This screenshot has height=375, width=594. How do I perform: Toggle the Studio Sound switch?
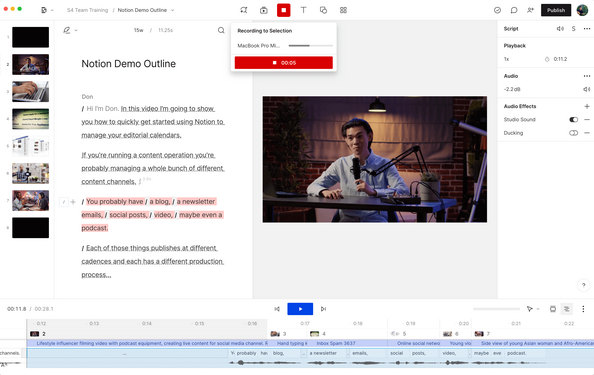point(574,120)
